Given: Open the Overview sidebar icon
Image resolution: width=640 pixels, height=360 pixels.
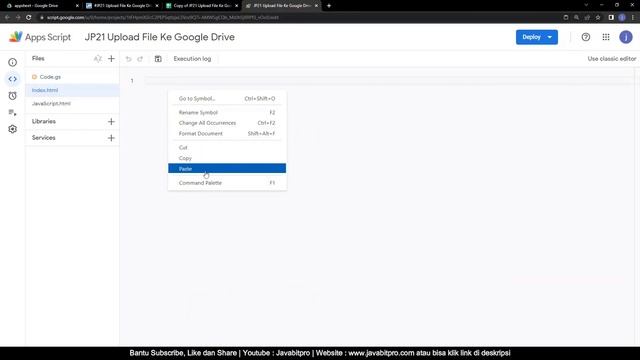Looking at the screenshot, I should (13, 62).
